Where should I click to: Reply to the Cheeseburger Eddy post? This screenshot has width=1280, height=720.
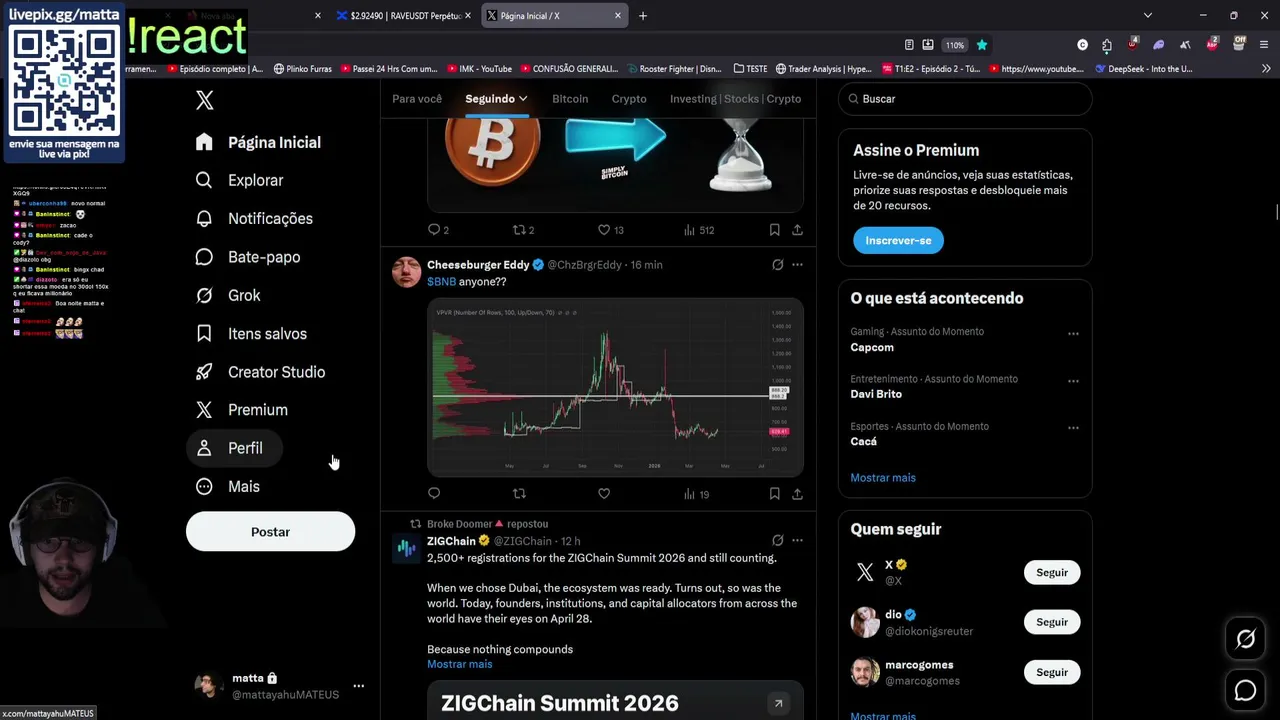click(434, 493)
